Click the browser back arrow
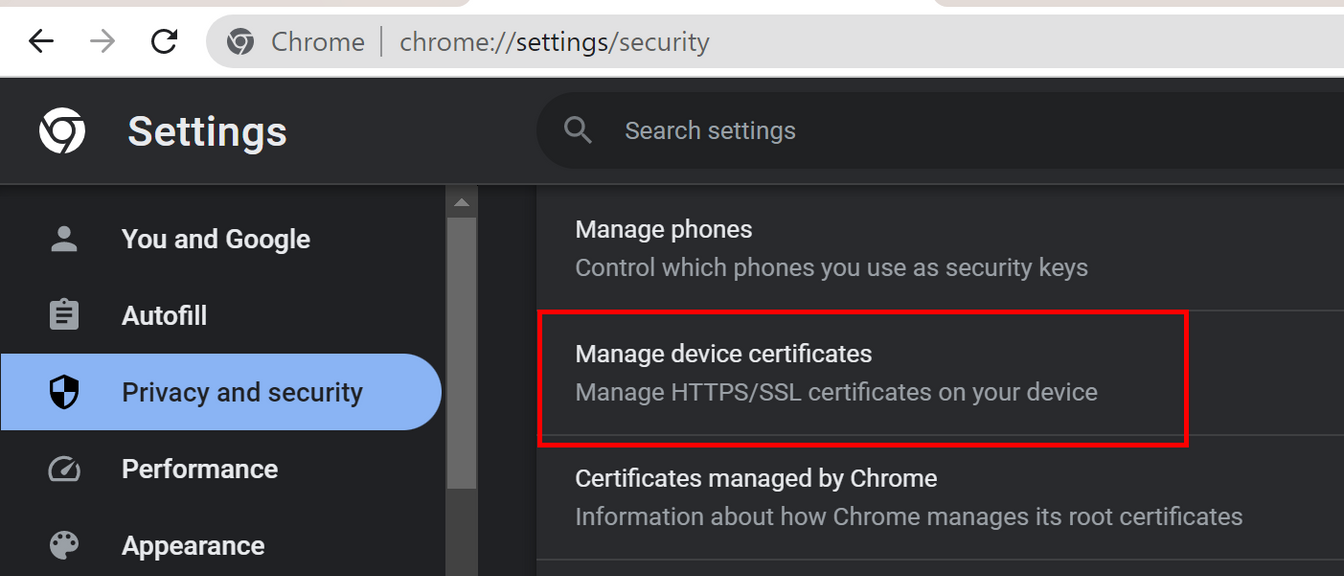The image size is (1344, 576). (41, 42)
